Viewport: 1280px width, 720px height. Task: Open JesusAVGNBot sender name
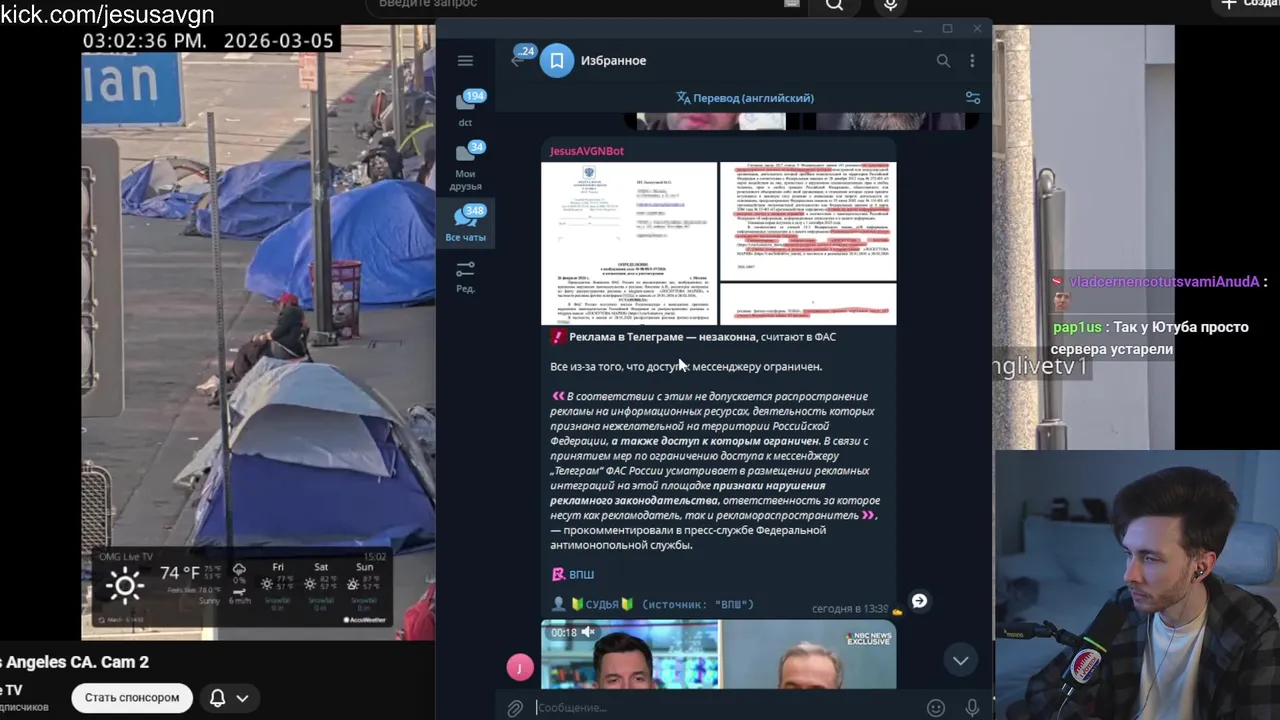pyautogui.click(x=587, y=151)
